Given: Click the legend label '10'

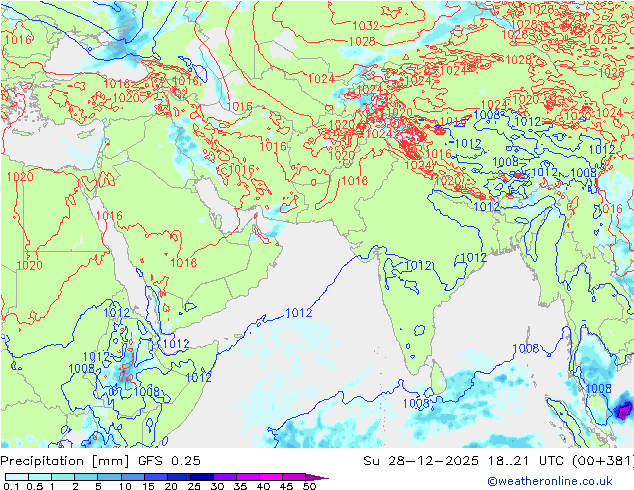Looking at the screenshot, I should [125, 486].
